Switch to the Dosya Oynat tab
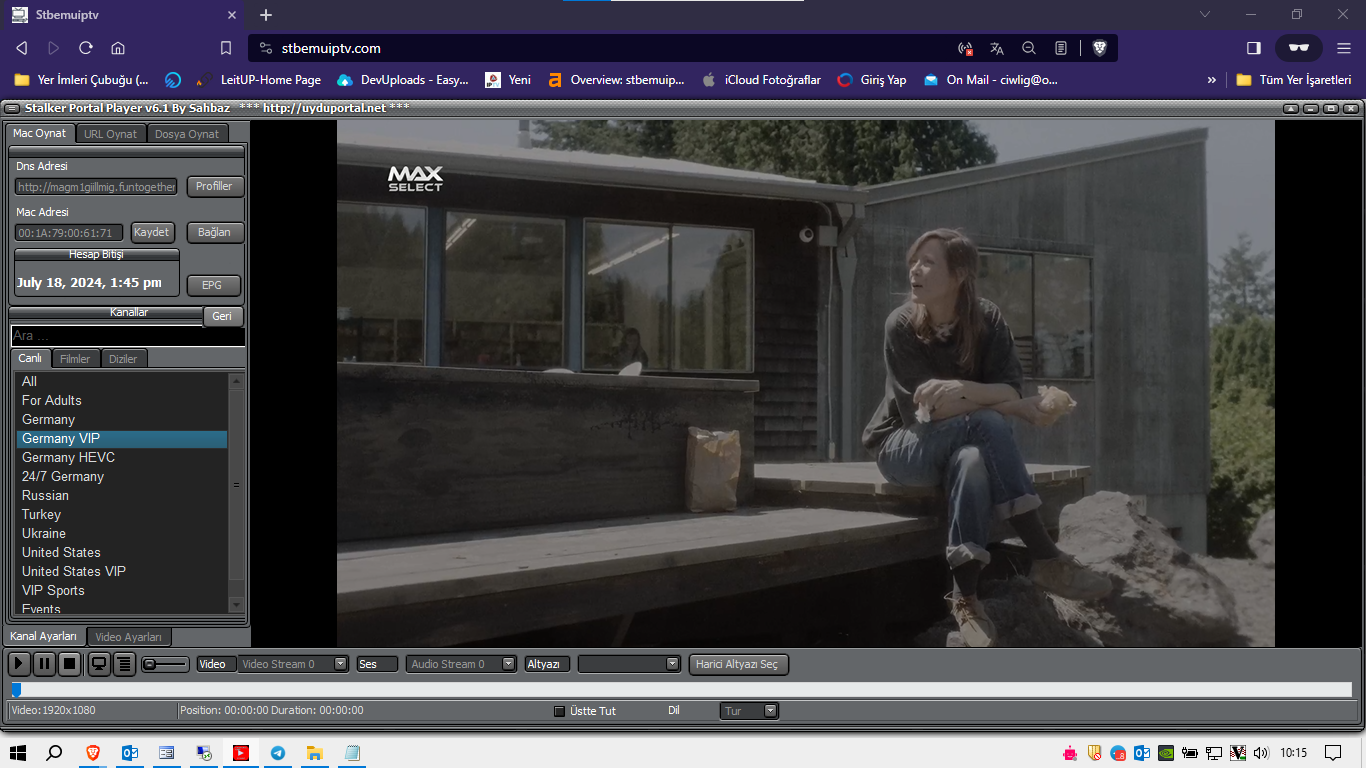 pos(187,134)
